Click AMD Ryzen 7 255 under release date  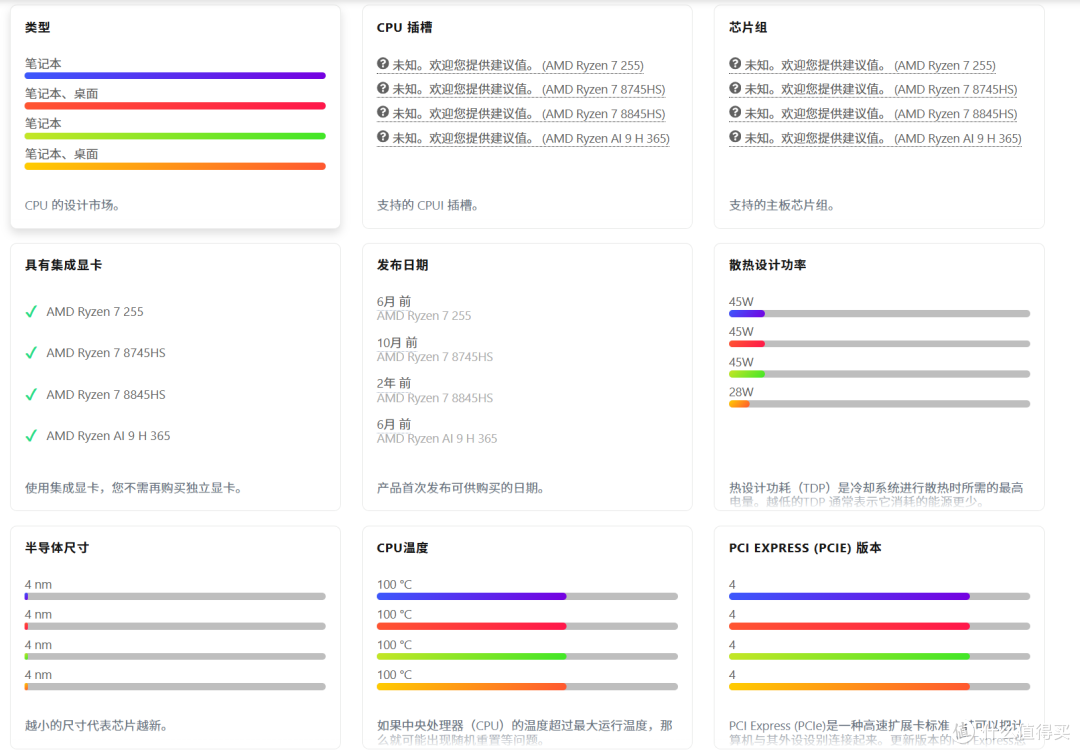pos(424,316)
